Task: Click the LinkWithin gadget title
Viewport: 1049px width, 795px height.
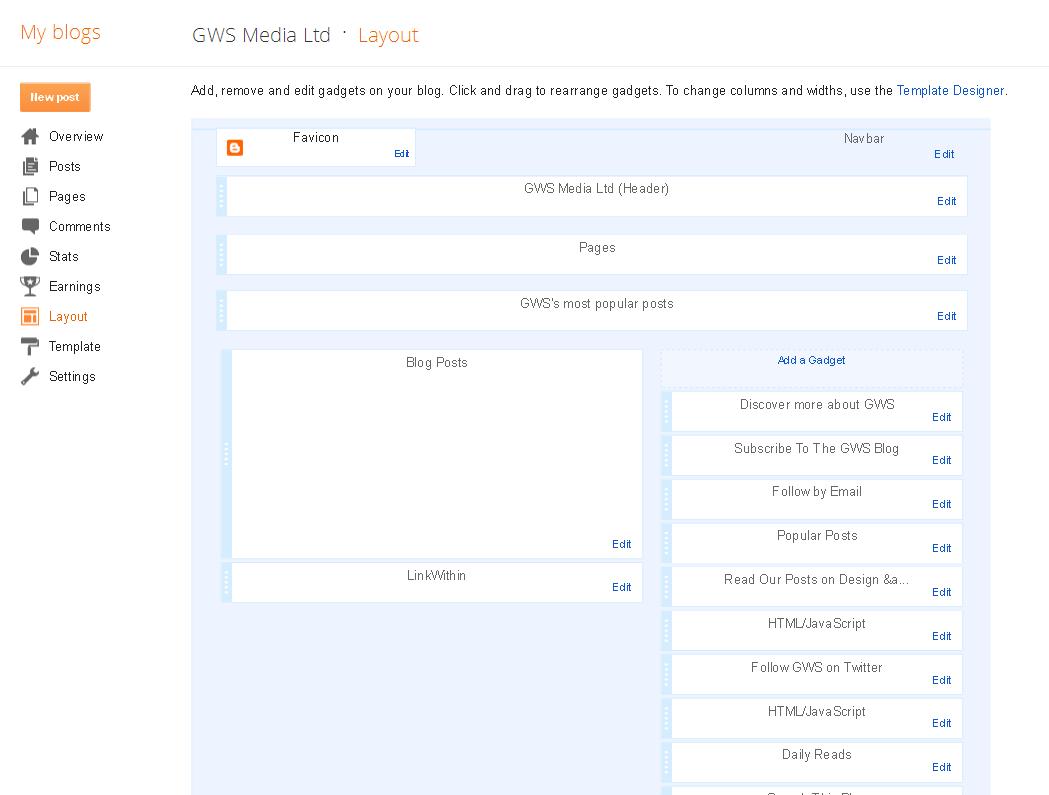Action: [x=436, y=576]
